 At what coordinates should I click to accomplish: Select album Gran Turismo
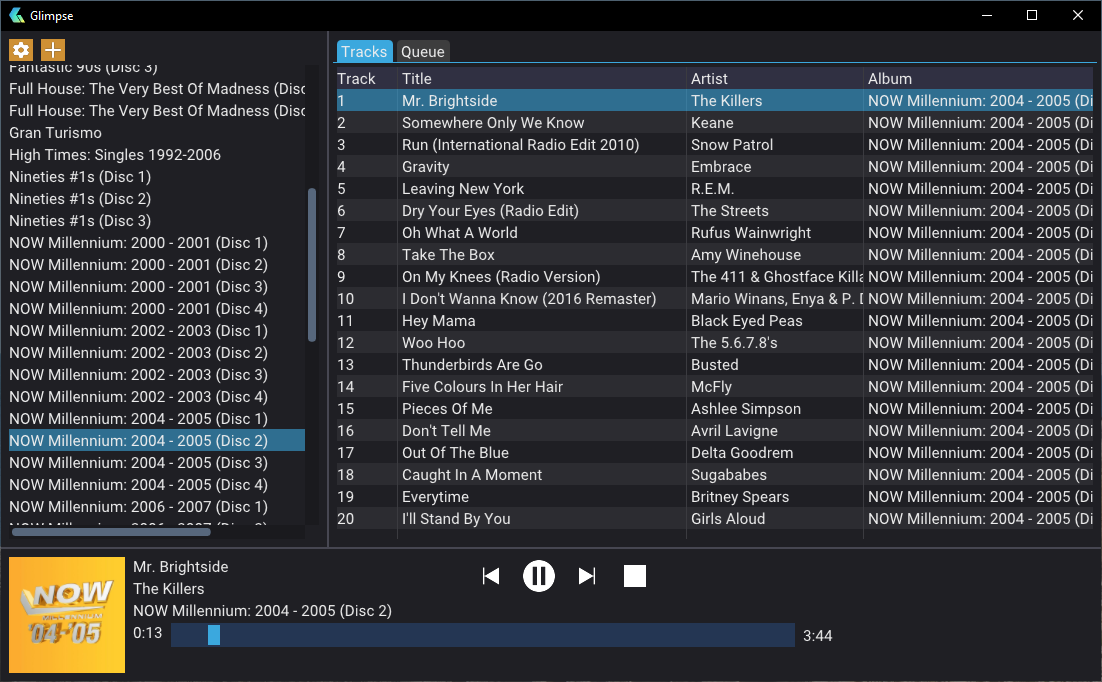pos(157,133)
